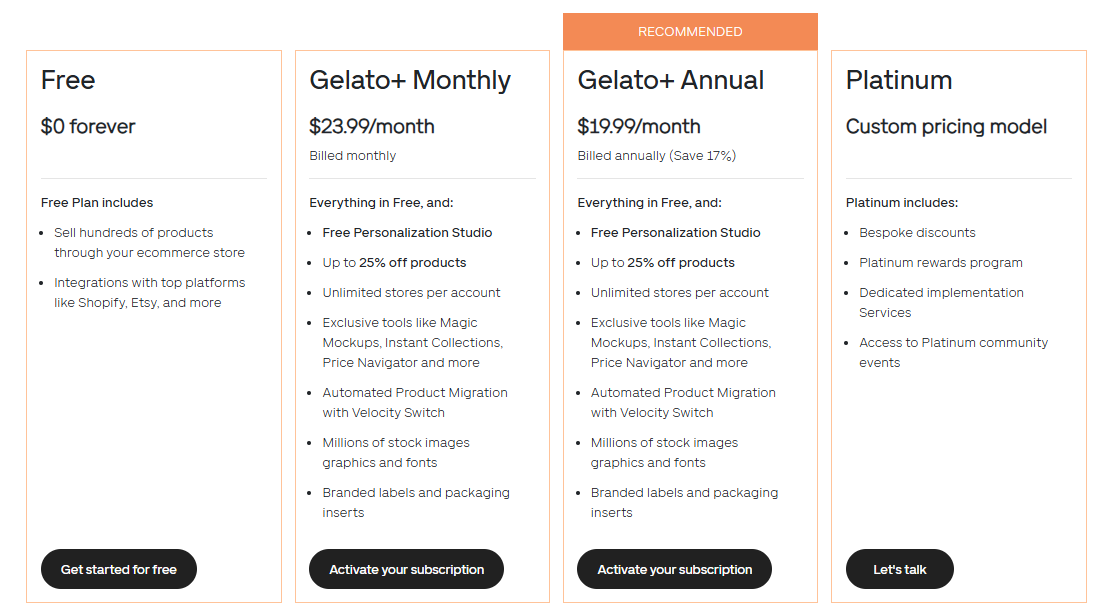Click the Gelato+ Monthly plan title
Image resolution: width=1100 pixels, height=609 pixels.
click(x=410, y=80)
